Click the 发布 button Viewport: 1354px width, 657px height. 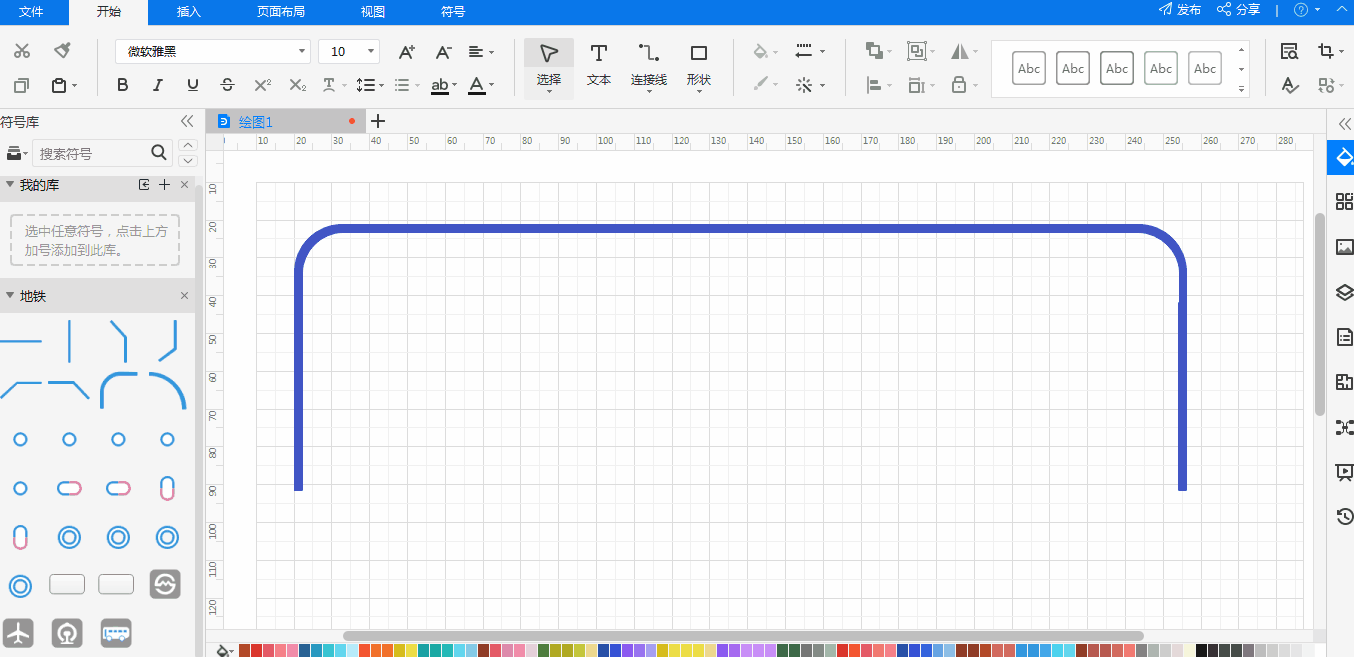pyautogui.click(x=1180, y=10)
